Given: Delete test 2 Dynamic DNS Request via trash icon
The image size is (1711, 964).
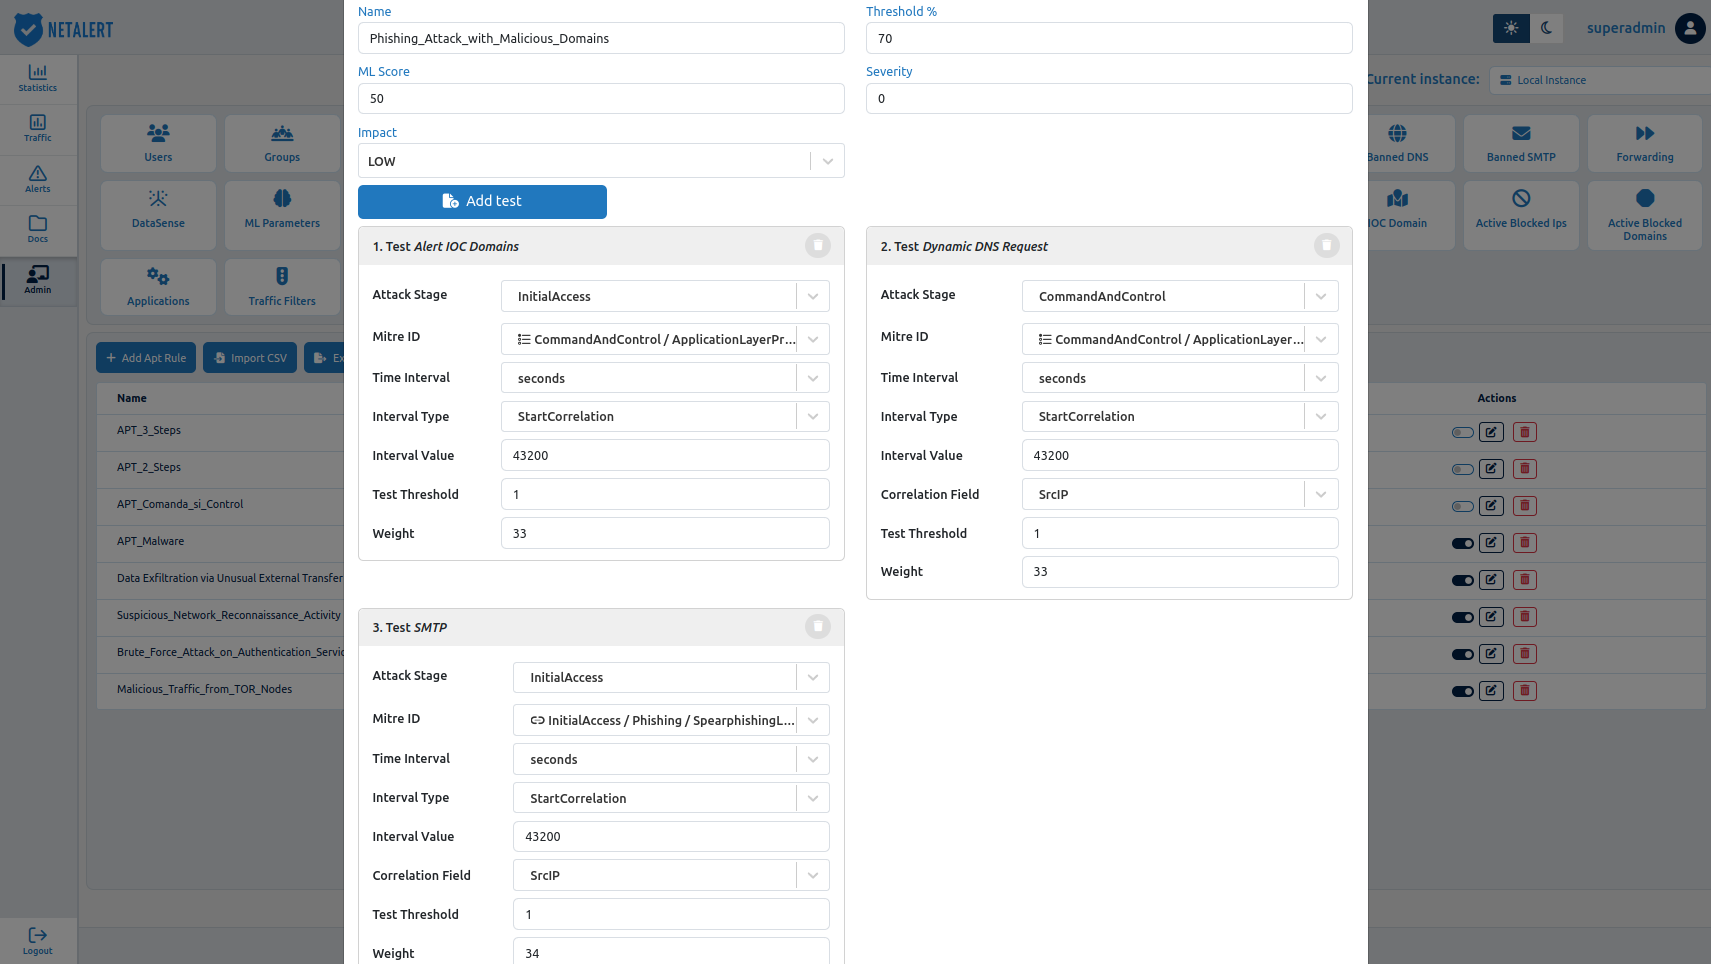Looking at the screenshot, I should tap(1326, 246).
